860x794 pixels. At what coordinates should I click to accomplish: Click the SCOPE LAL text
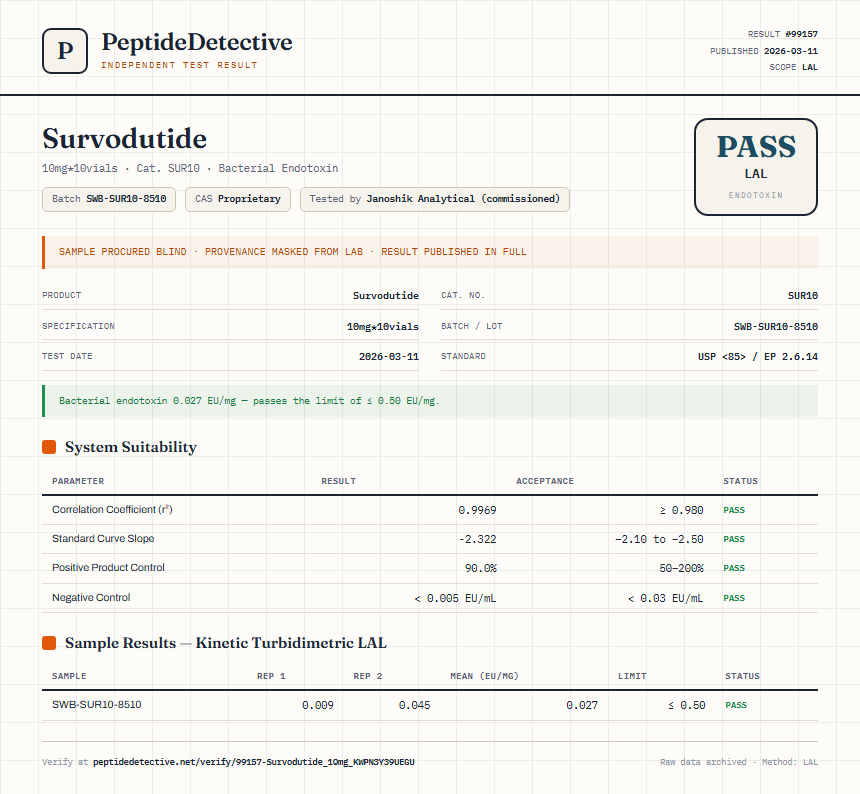793,67
